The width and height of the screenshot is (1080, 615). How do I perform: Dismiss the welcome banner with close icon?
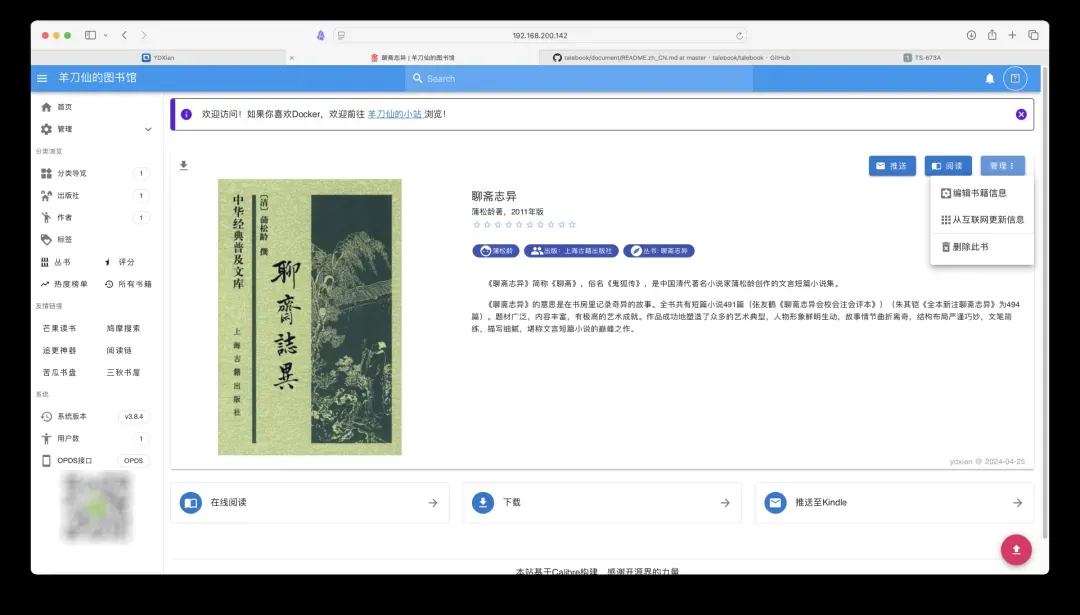coord(1021,114)
